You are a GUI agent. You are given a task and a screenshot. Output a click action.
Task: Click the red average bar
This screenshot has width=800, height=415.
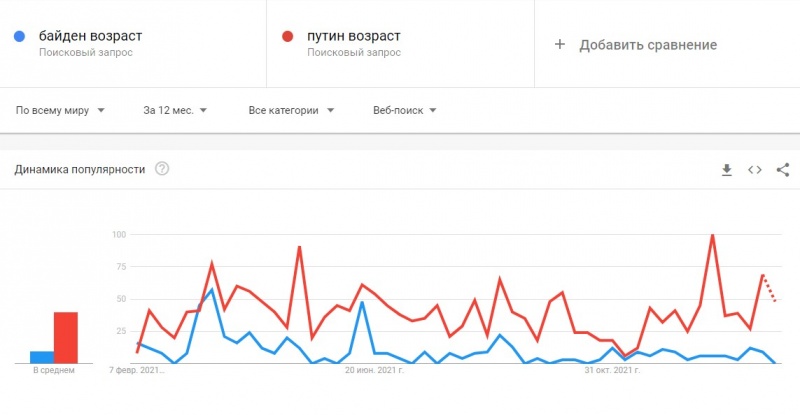66,337
